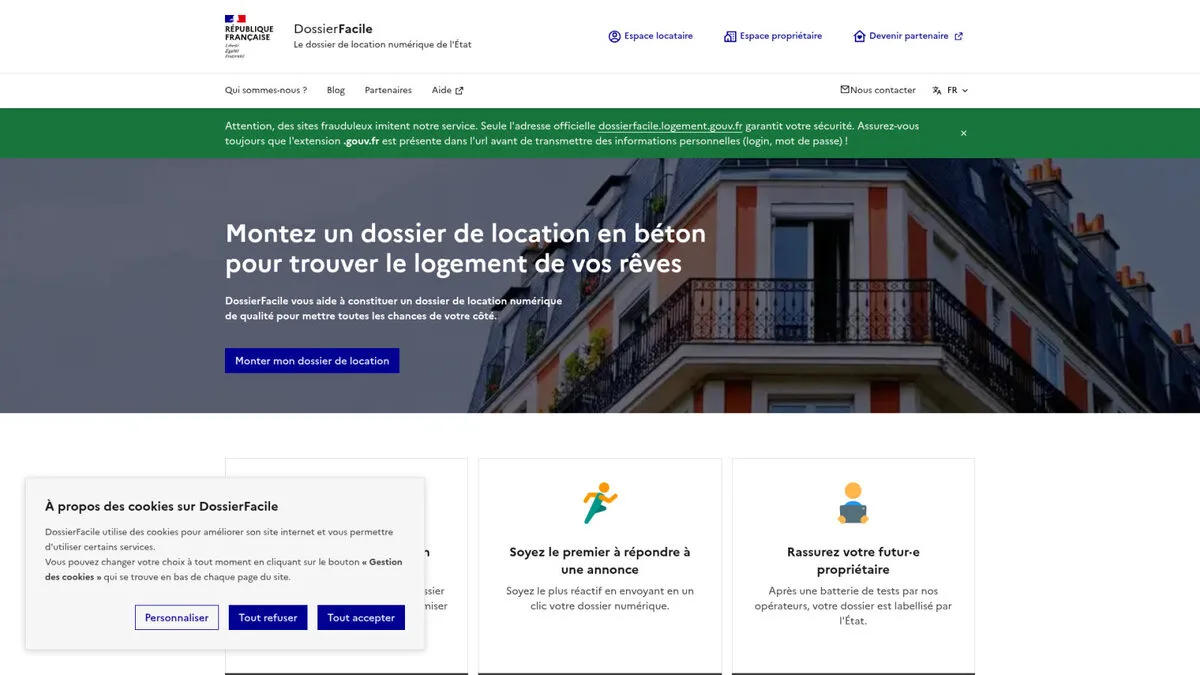This screenshot has height=675, width=1200.
Task: Click the À propos des cookies heading
Action: [x=162, y=506]
